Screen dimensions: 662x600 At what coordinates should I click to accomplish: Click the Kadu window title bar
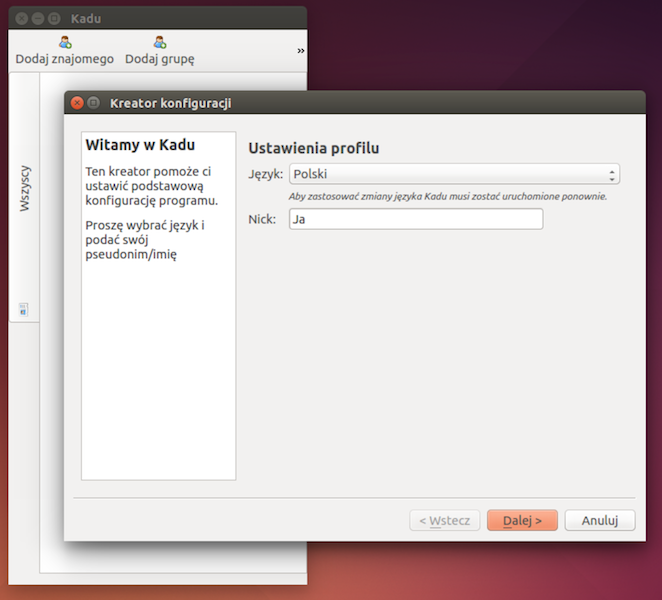pyautogui.click(x=157, y=19)
